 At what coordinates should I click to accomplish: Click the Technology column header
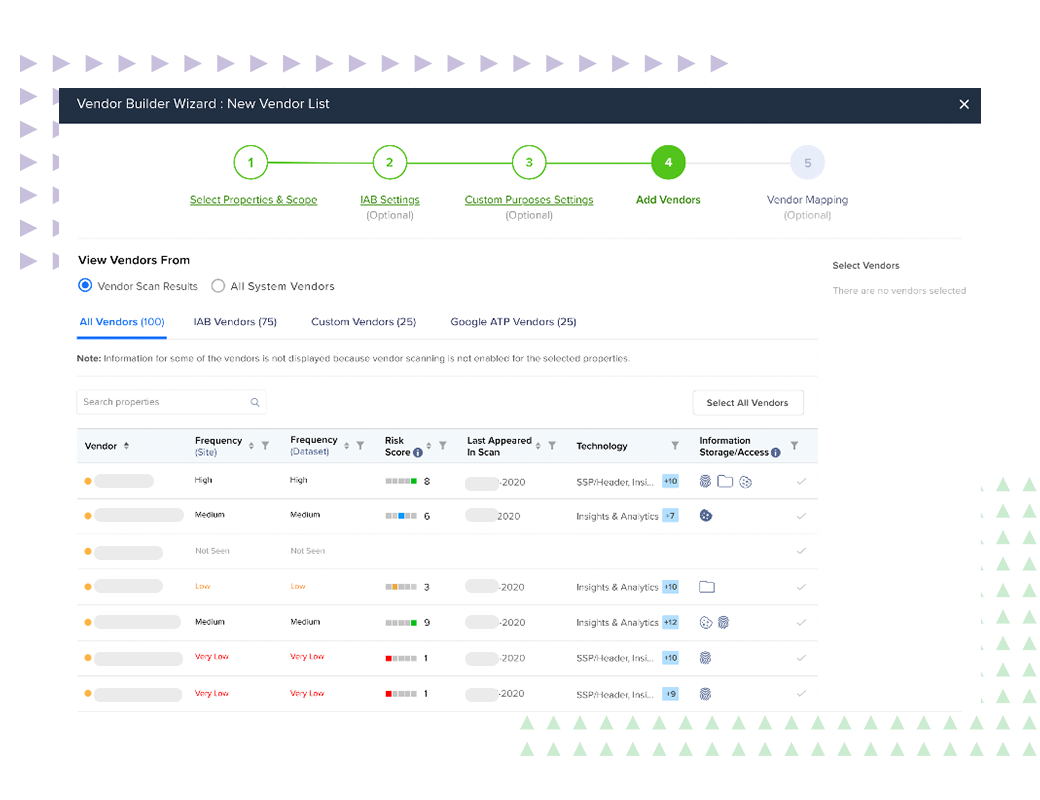602,446
